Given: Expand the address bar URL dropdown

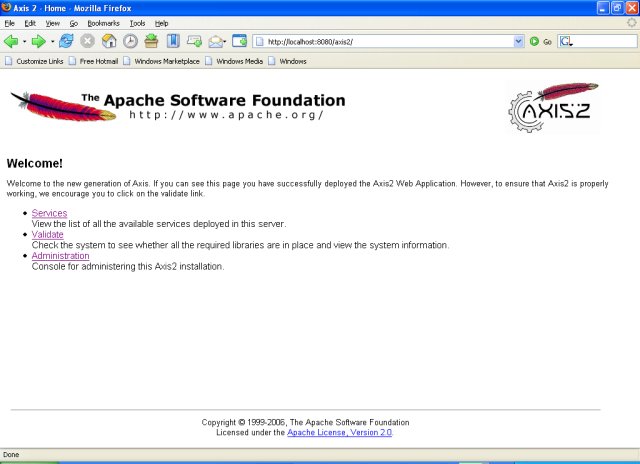Looking at the screenshot, I should (x=518, y=41).
